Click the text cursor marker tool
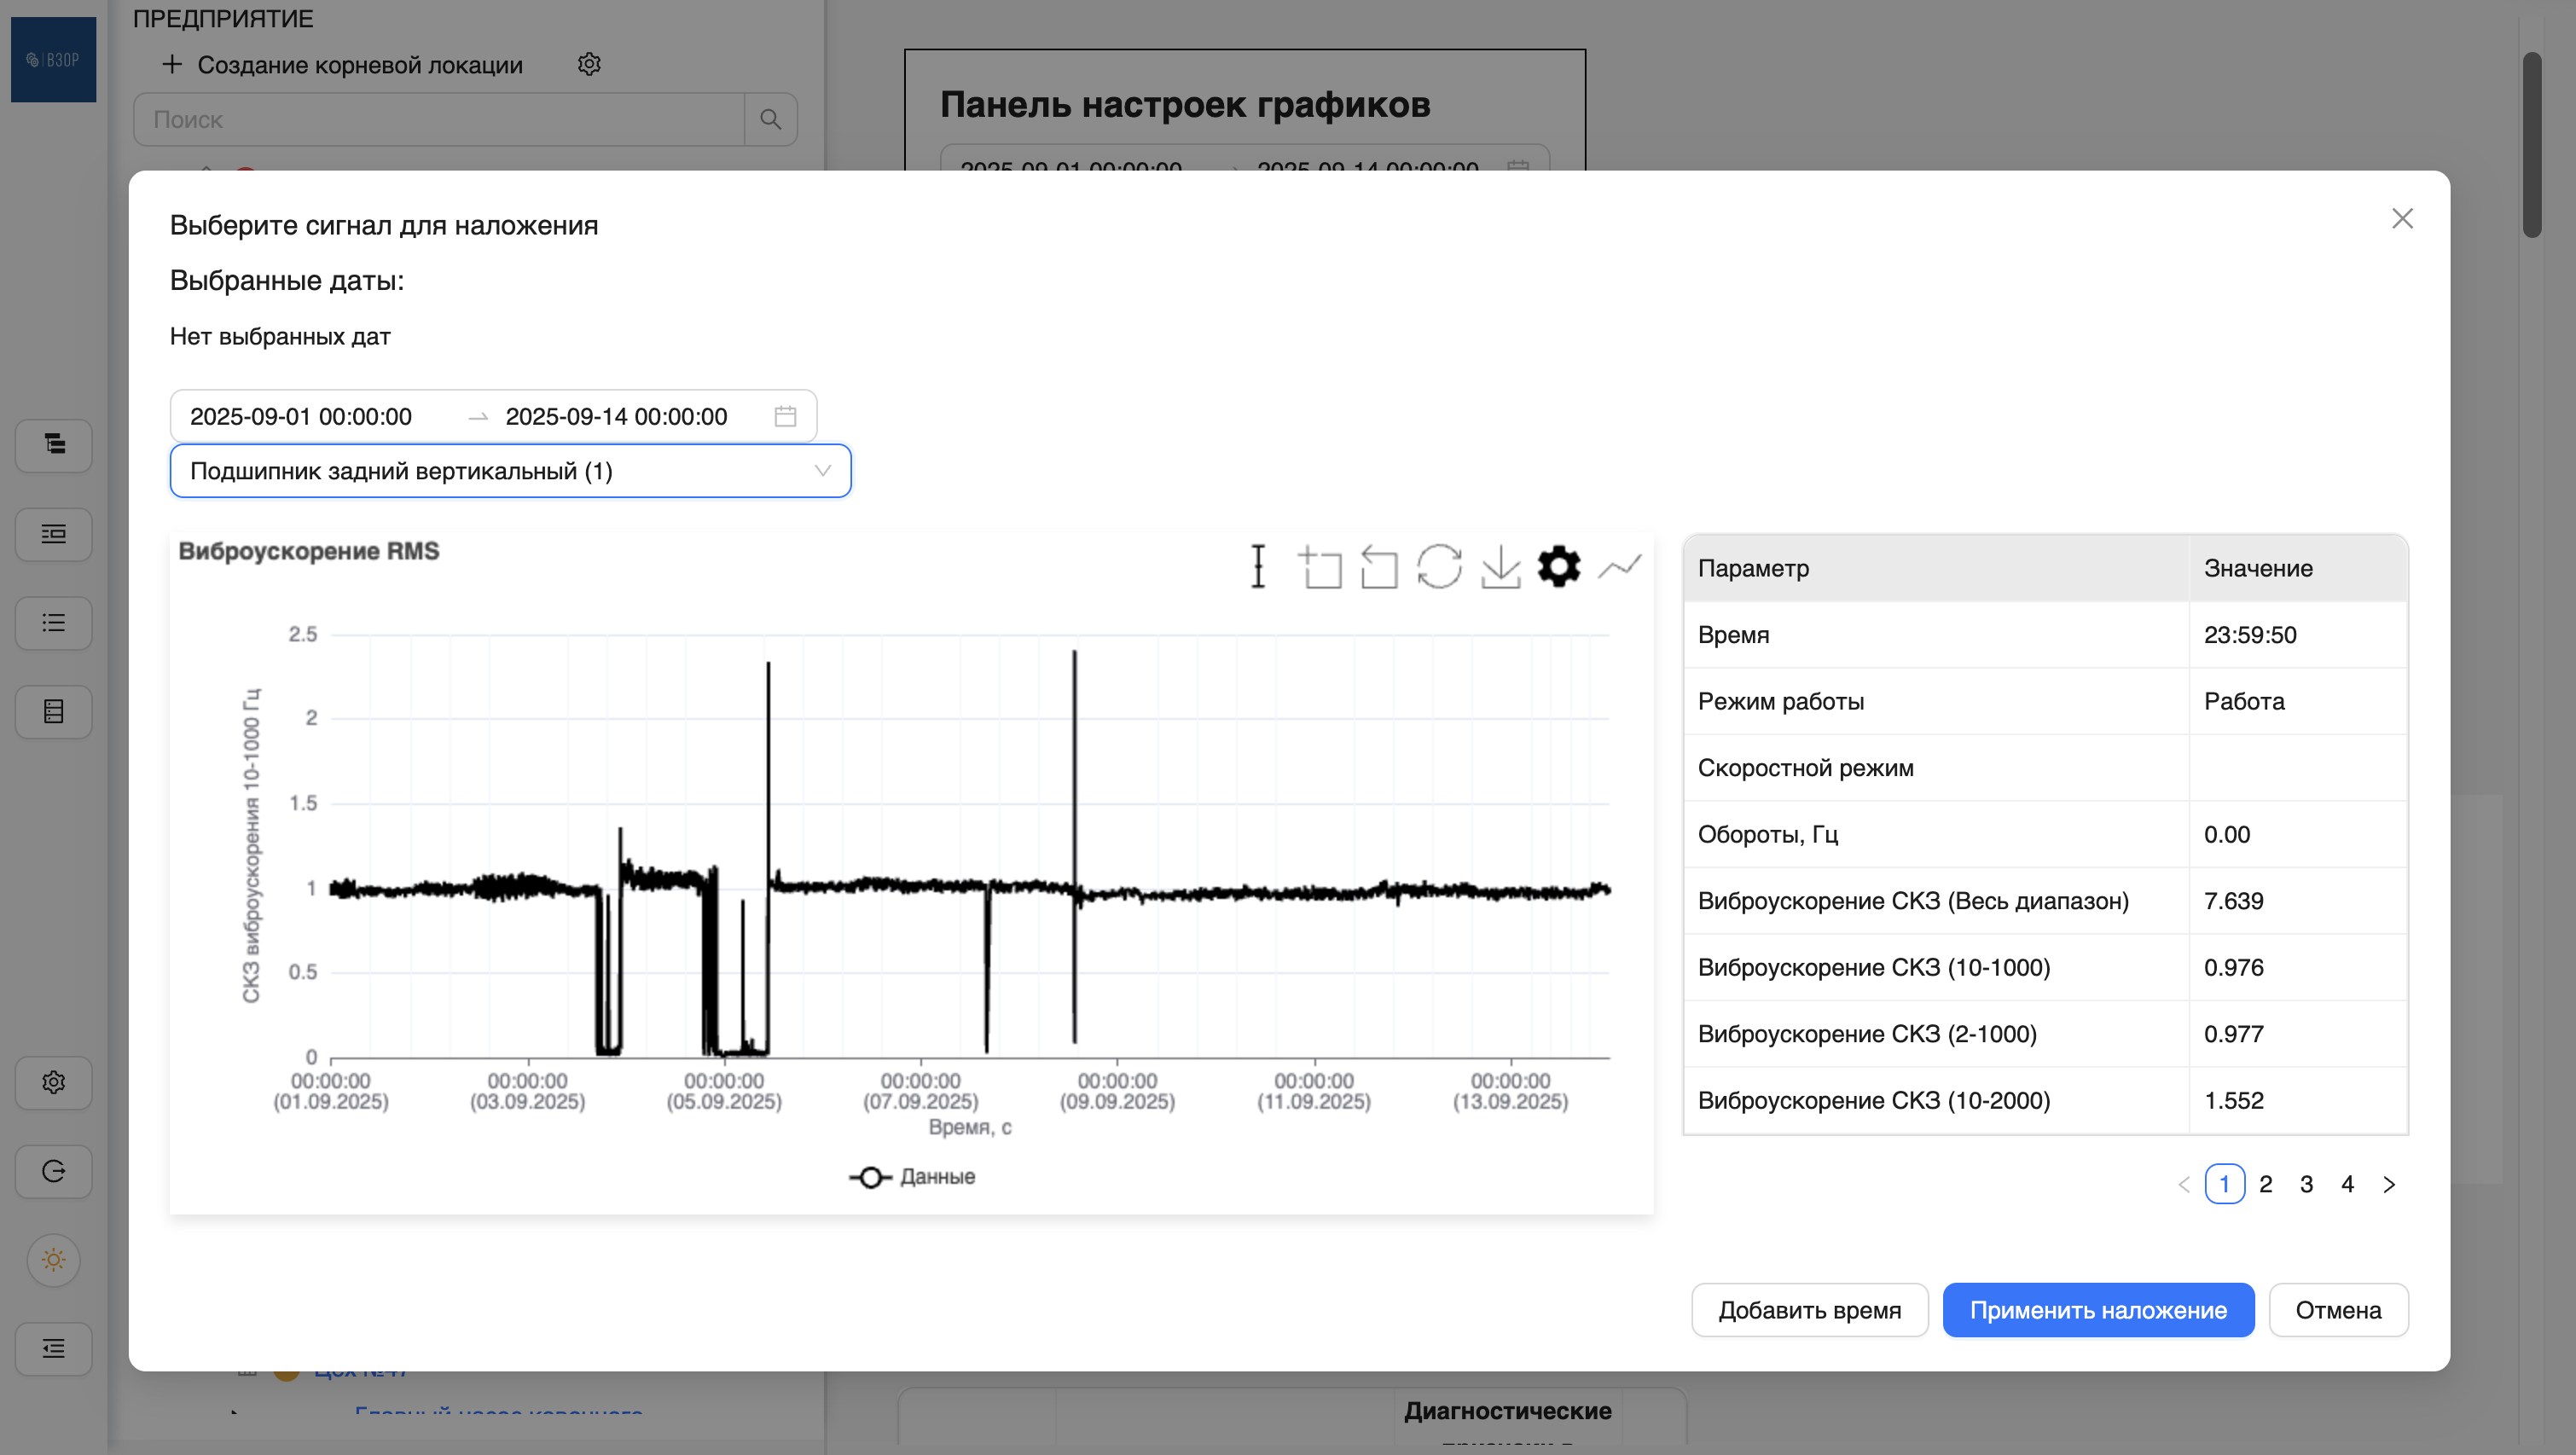Image resolution: width=2576 pixels, height=1455 pixels. [x=1258, y=567]
